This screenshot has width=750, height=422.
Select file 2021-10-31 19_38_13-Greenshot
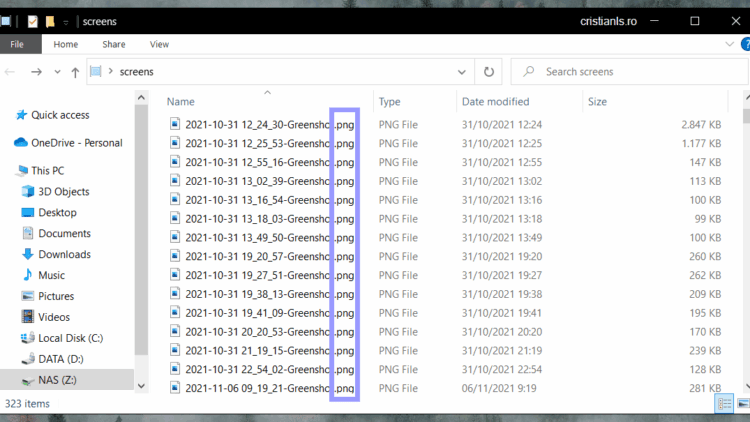[x=270, y=294]
